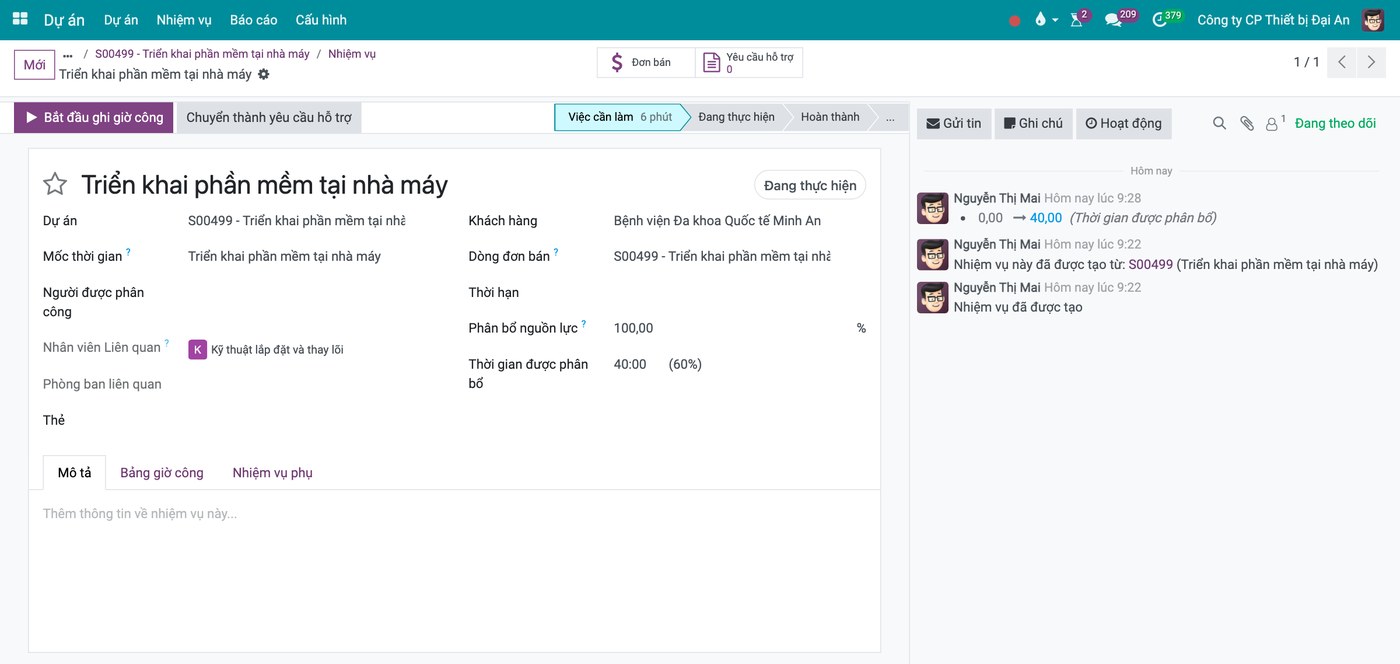Search messages with the chatter magnifier icon
This screenshot has height=664, width=1400.
tap(1219, 123)
